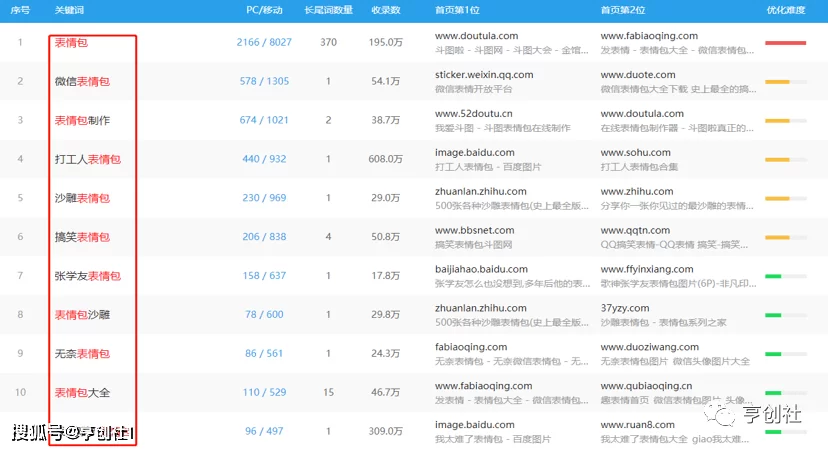Viewport: 828px width, 450px height.
Task: Click the long-tail count 370 in row one
Action: click(328, 42)
